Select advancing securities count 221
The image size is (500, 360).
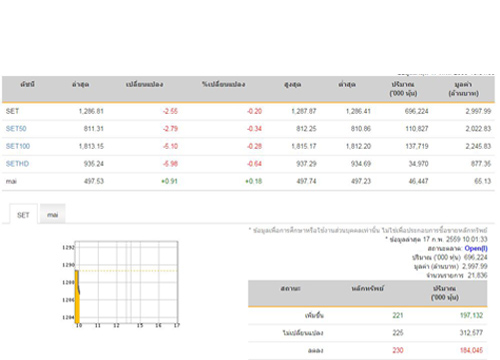(x=398, y=315)
